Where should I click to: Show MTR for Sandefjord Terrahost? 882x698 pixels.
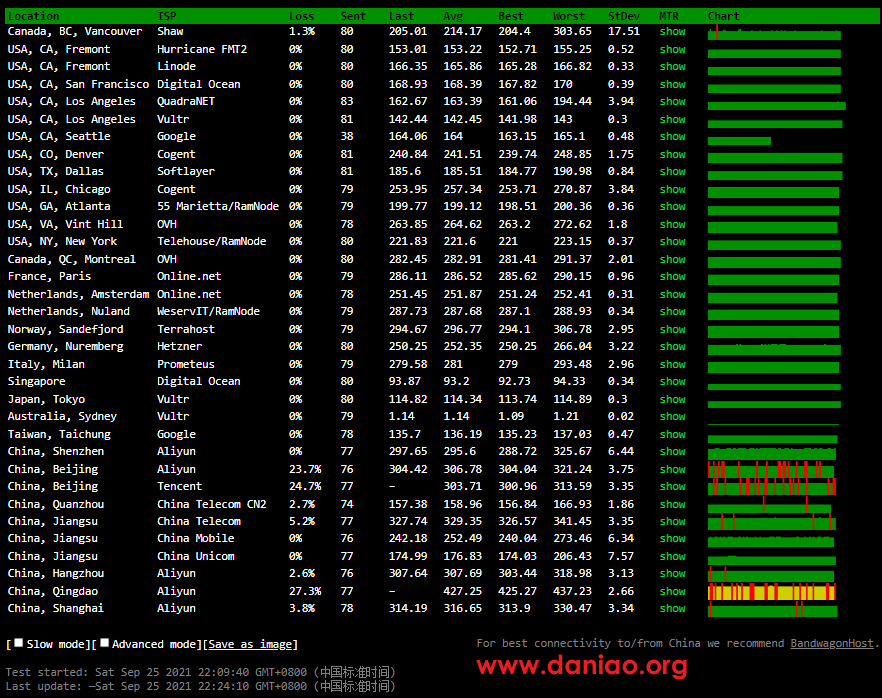[x=673, y=329]
